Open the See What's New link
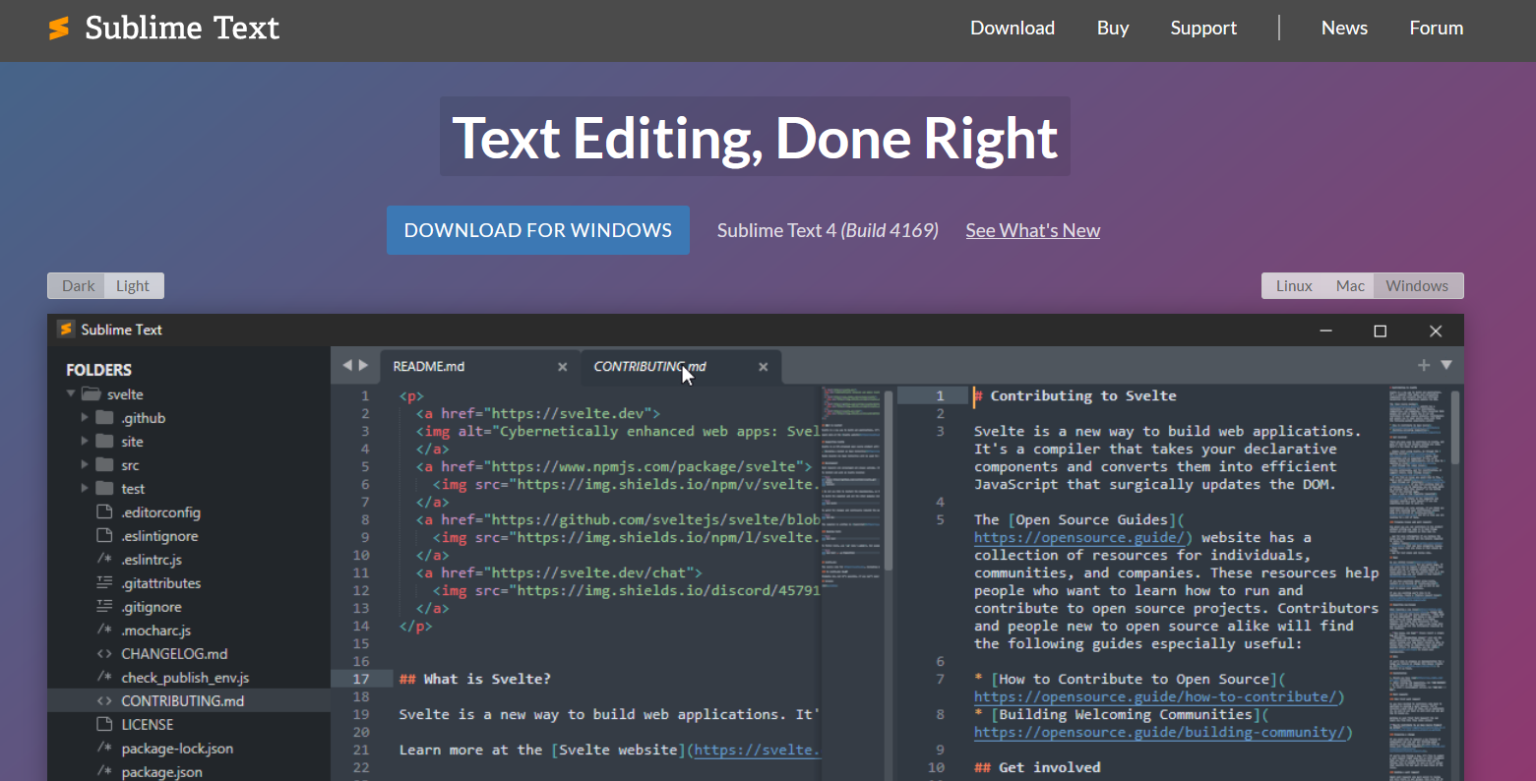 [x=1032, y=230]
